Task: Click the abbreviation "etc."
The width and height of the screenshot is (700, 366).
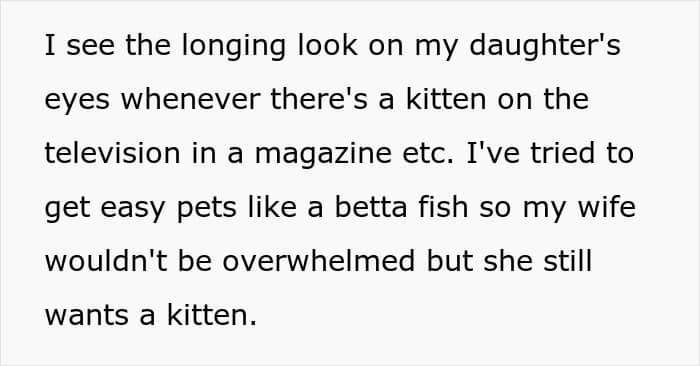Action: (428, 154)
